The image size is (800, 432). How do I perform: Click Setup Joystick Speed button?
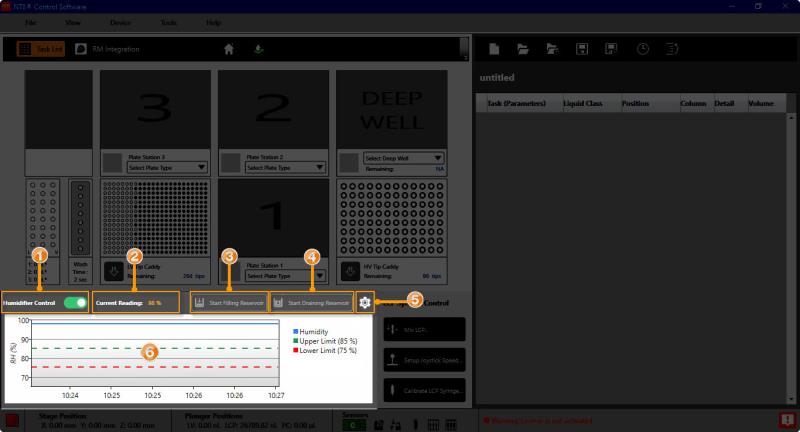(424, 360)
